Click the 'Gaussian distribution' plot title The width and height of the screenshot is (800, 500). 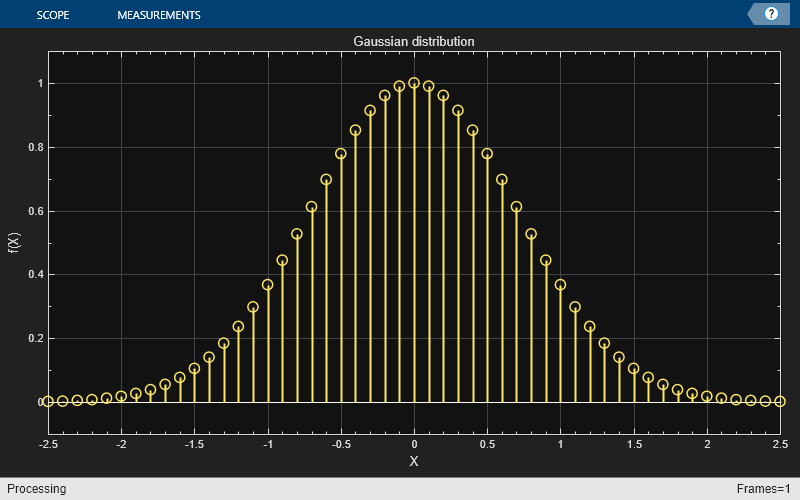tap(414, 41)
